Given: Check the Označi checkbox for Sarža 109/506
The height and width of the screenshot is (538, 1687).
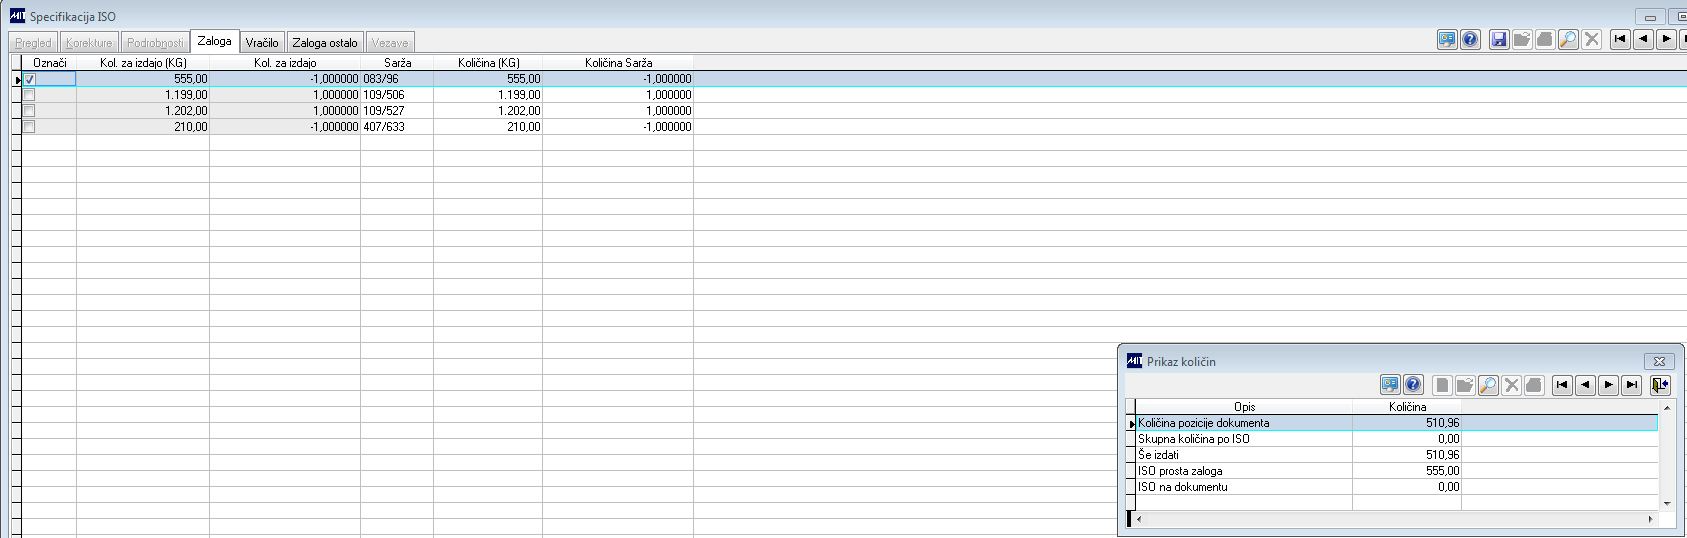Looking at the screenshot, I should 29,95.
